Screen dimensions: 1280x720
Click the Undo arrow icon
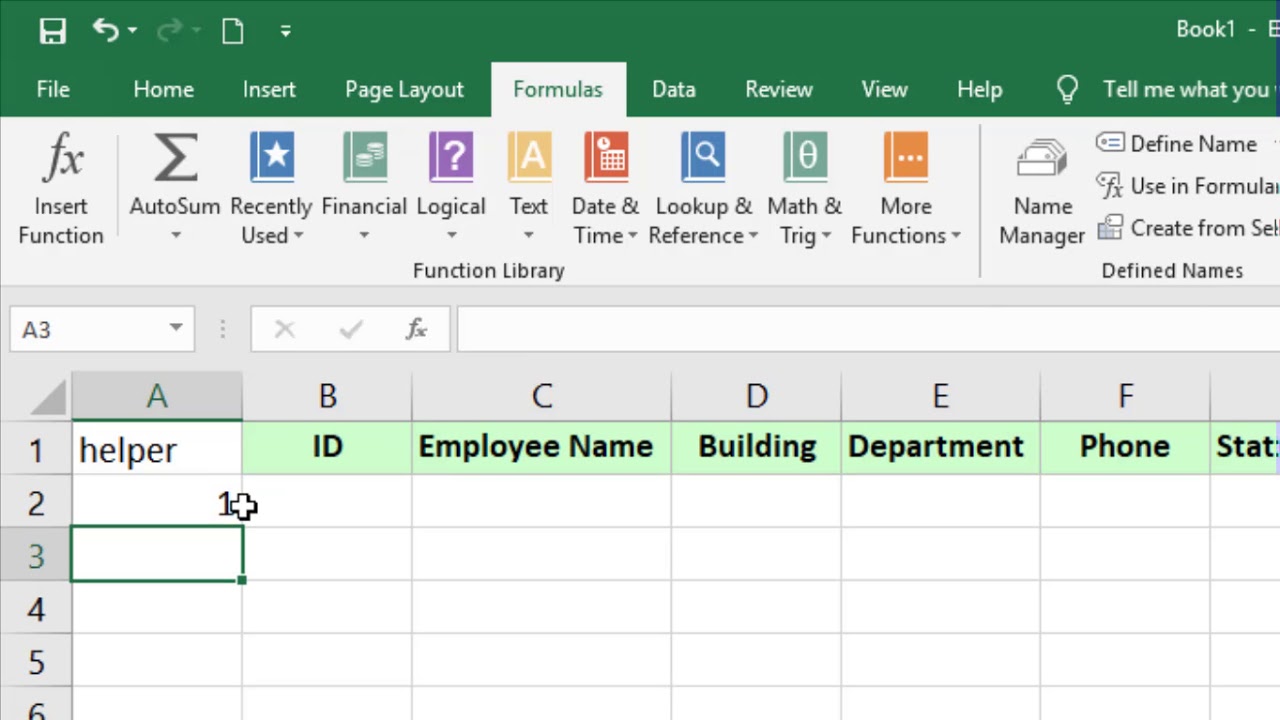pyautogui.click(x=105, y=30)
